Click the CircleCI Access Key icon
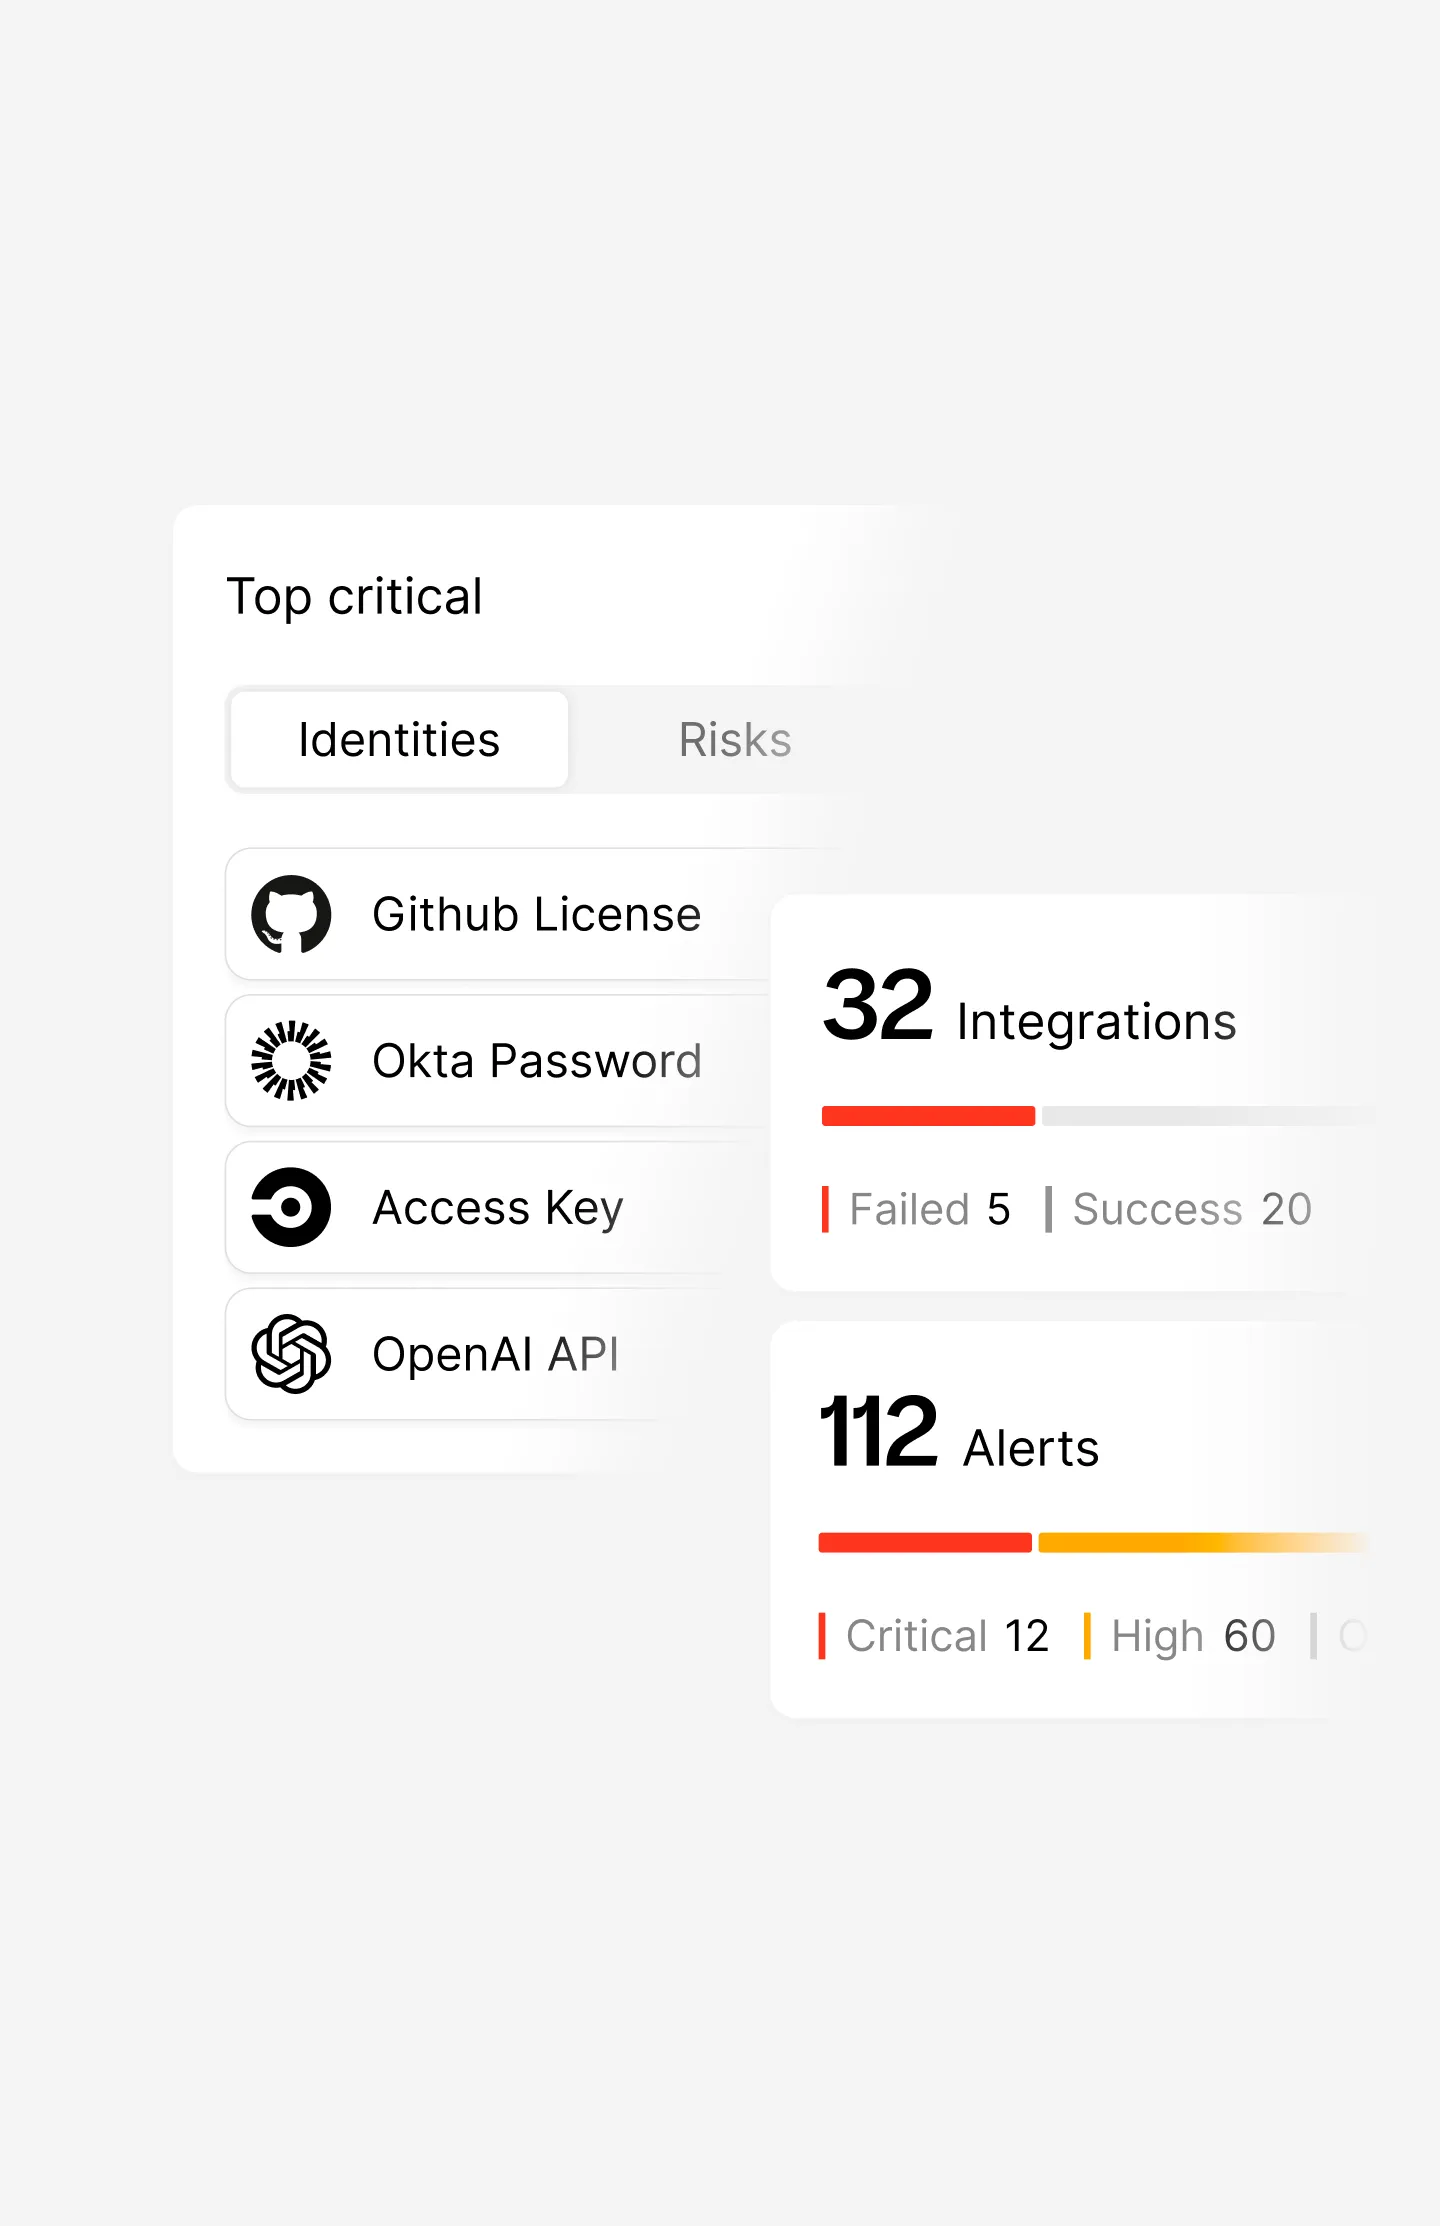Screen dimensions: 1440x2226 coord(291,1207)
